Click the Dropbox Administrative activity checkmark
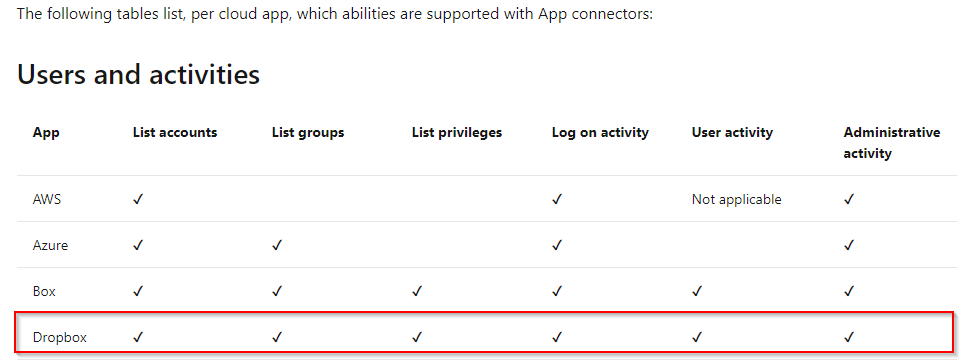Screen dimensions: 961x364 849,336
